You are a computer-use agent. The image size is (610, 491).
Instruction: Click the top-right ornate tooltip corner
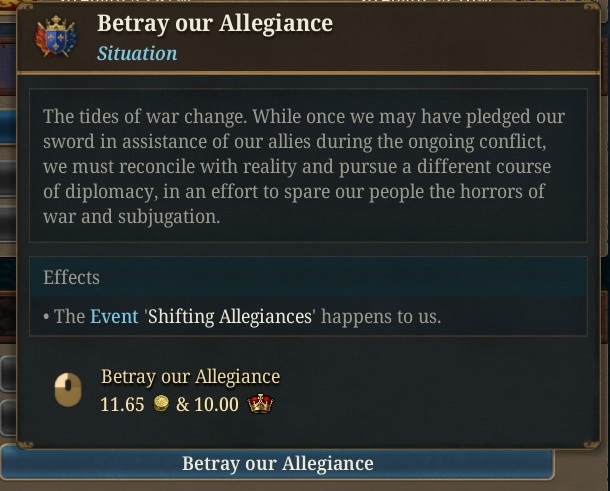(x=591, y=8)
